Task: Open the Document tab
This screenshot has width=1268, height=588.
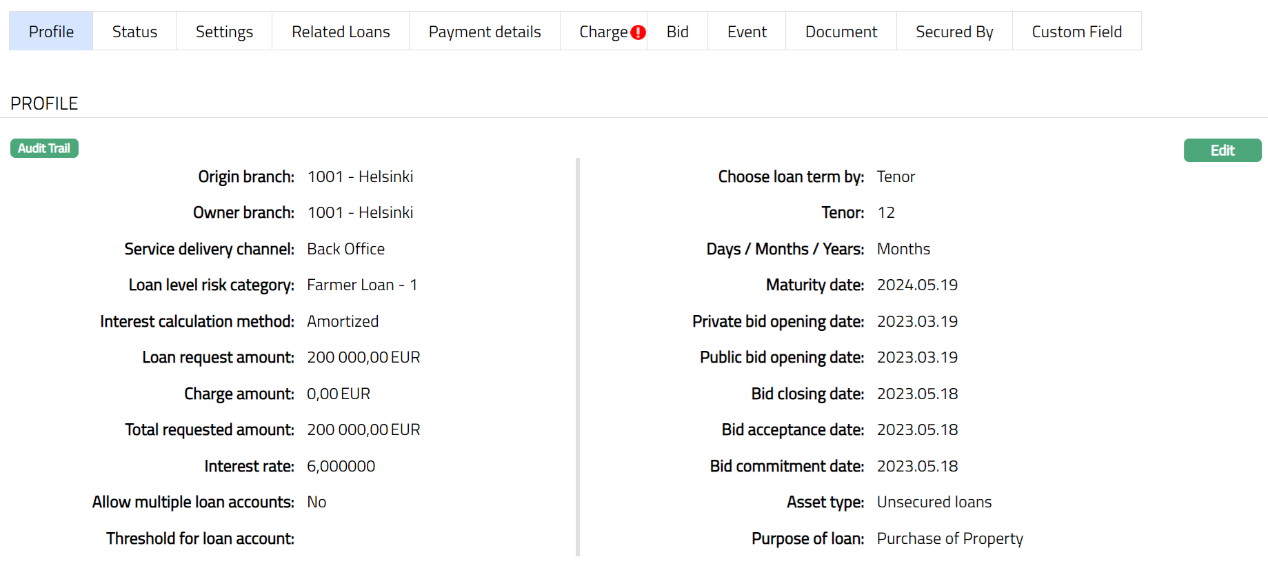Action: coord(841,32)
